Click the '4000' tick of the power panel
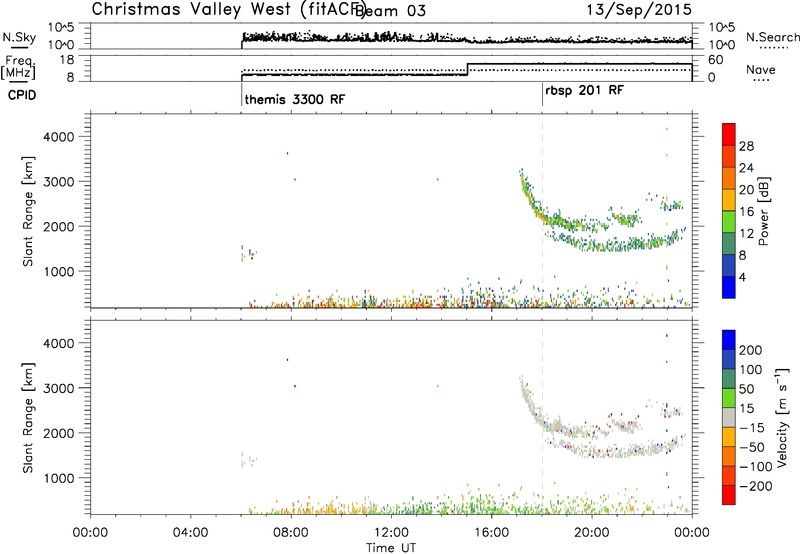This screenshot has width=800, height=554. click(58, 137)
